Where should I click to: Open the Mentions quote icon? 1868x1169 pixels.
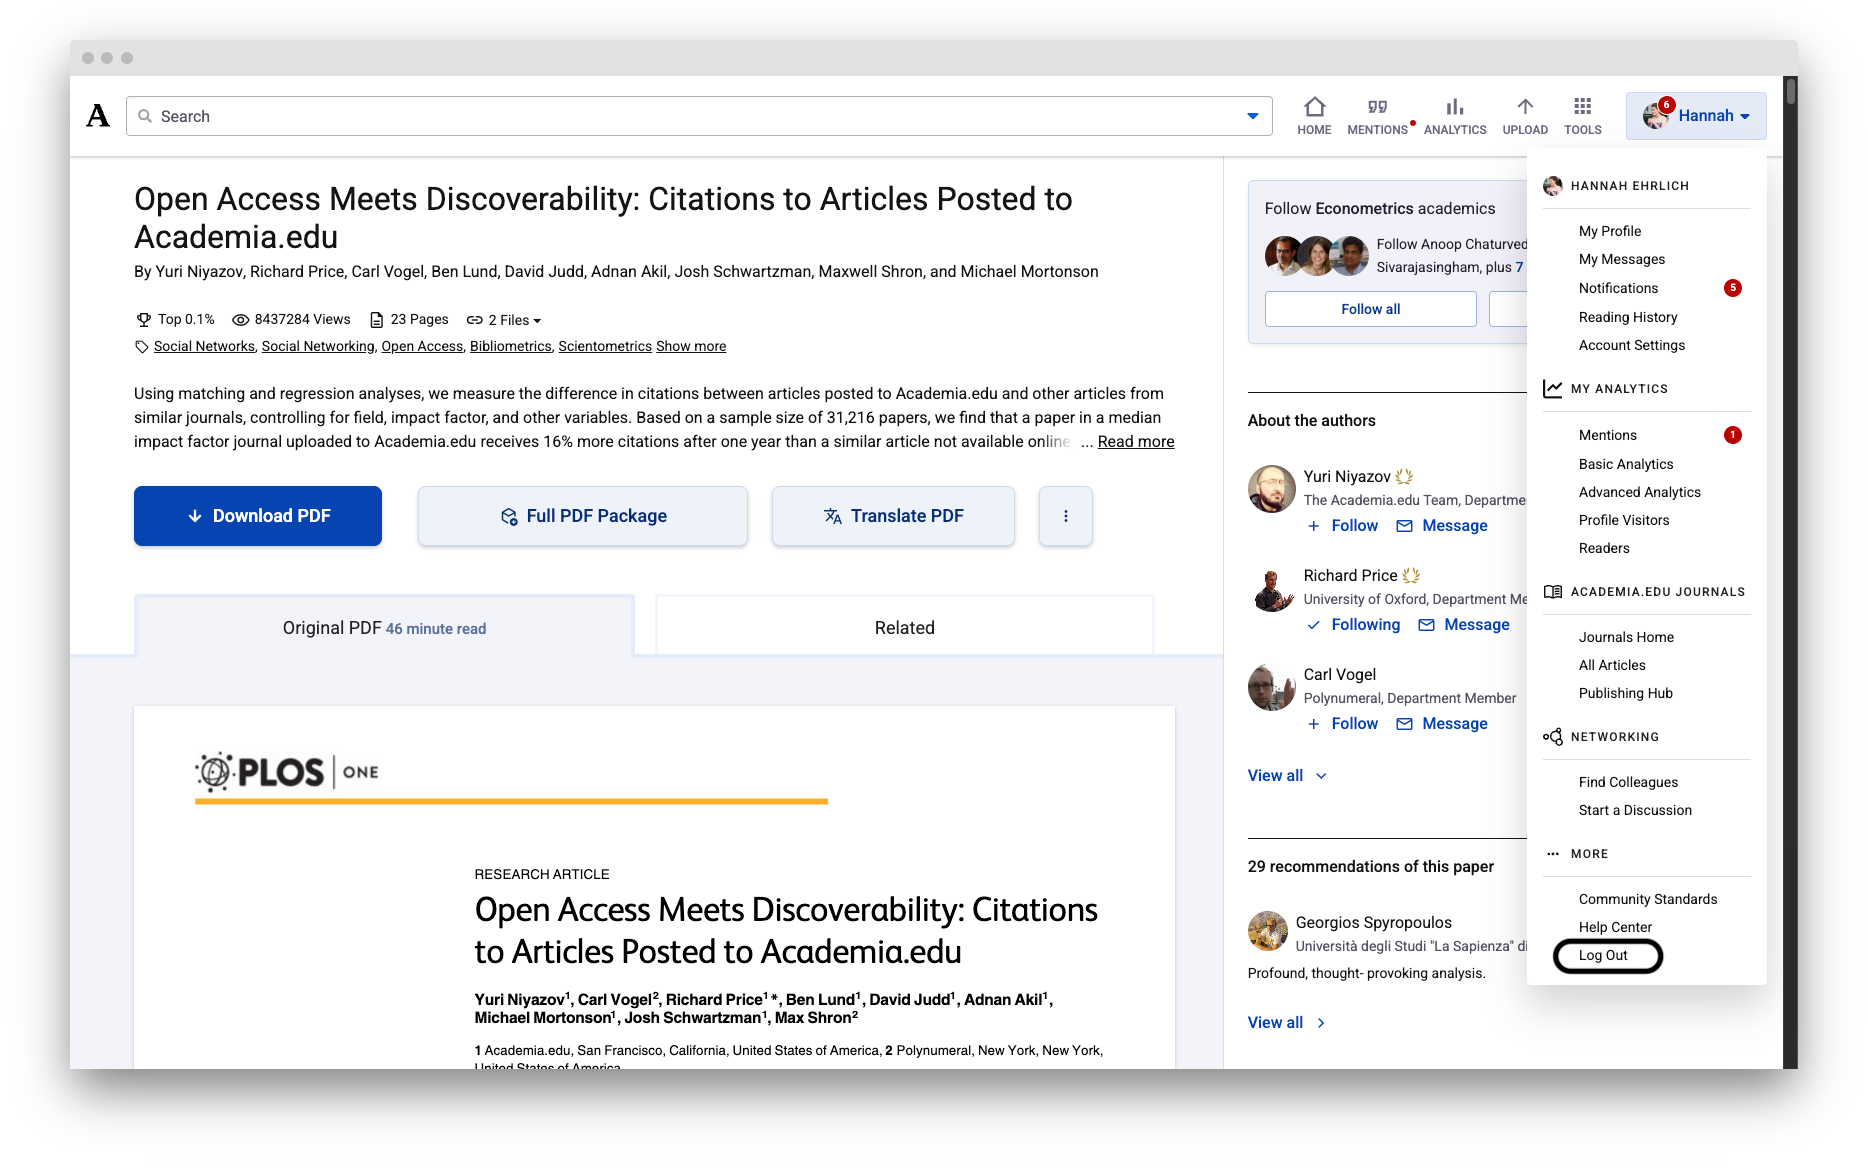[1377, 107]
